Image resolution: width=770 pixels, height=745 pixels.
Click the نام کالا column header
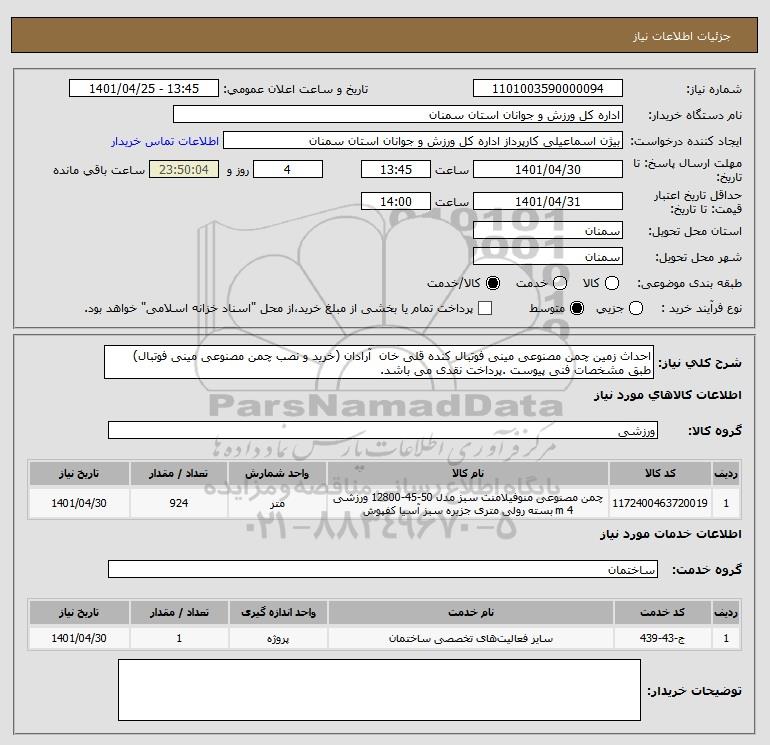468,473
